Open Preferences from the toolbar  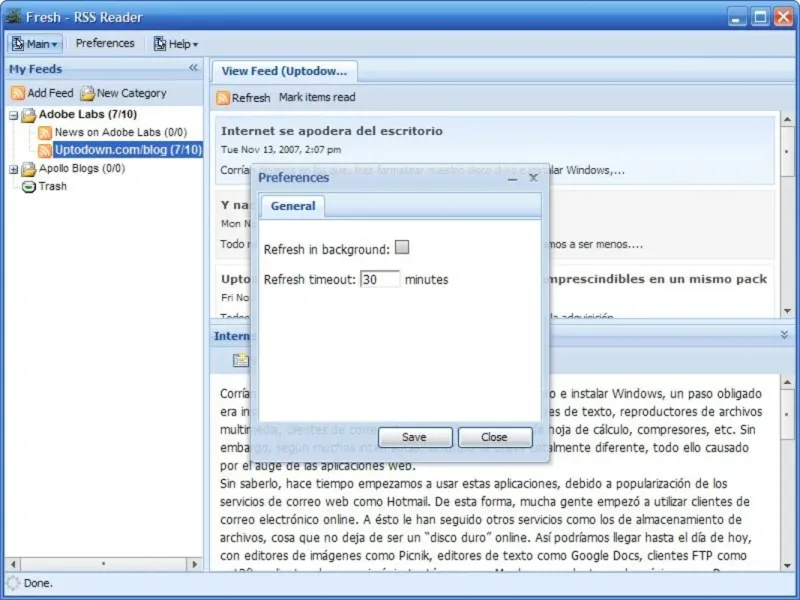[x=105, y=43]
